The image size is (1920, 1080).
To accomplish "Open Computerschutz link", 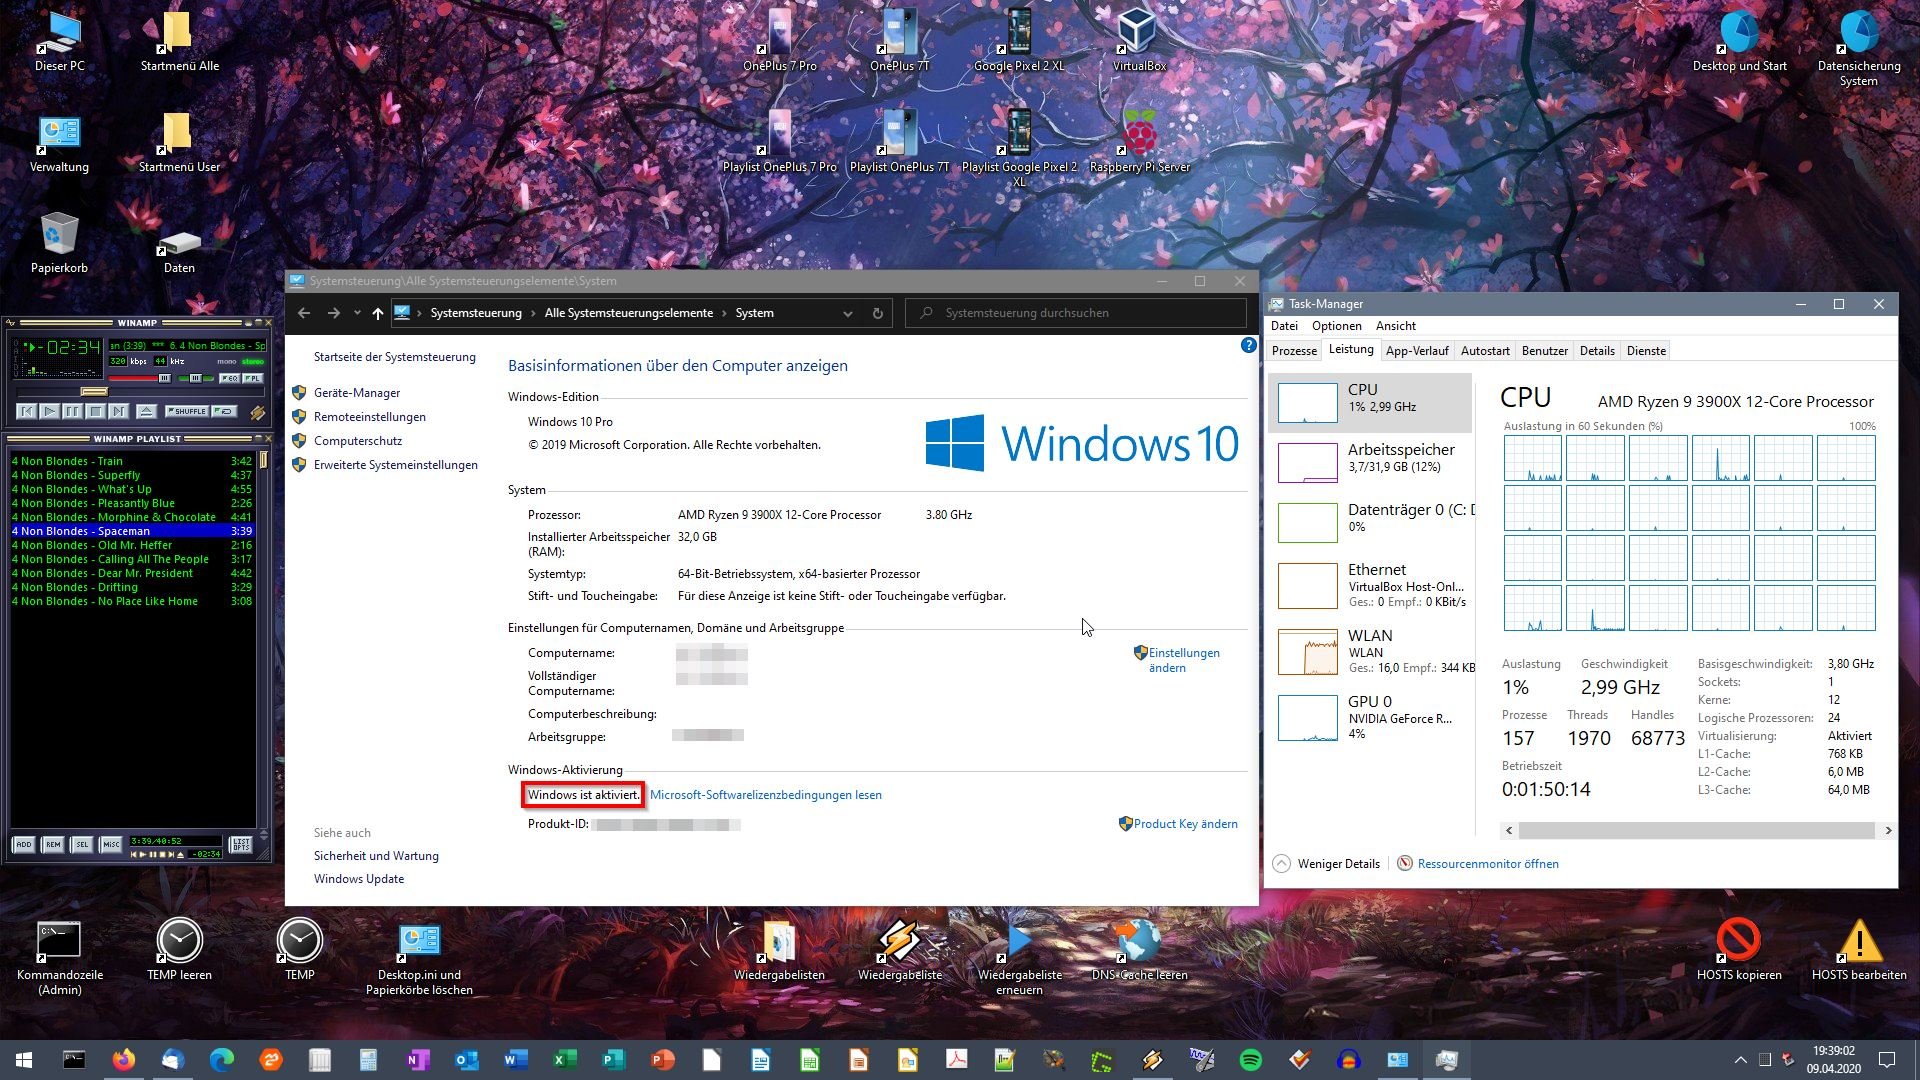I will (x=358, y=441).
